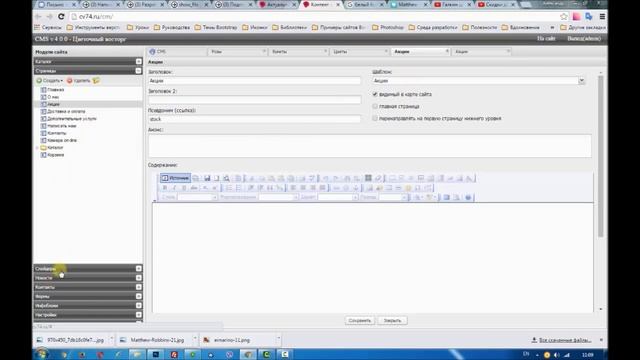Toggle 'главная страница' checkbox
Image resolution: width=640 pixels, height=360 pixels.
click(x=375, y=107)
